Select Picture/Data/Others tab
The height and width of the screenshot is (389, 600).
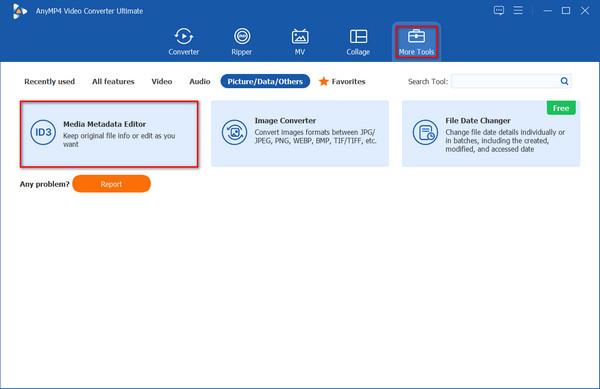click(265, 81)
